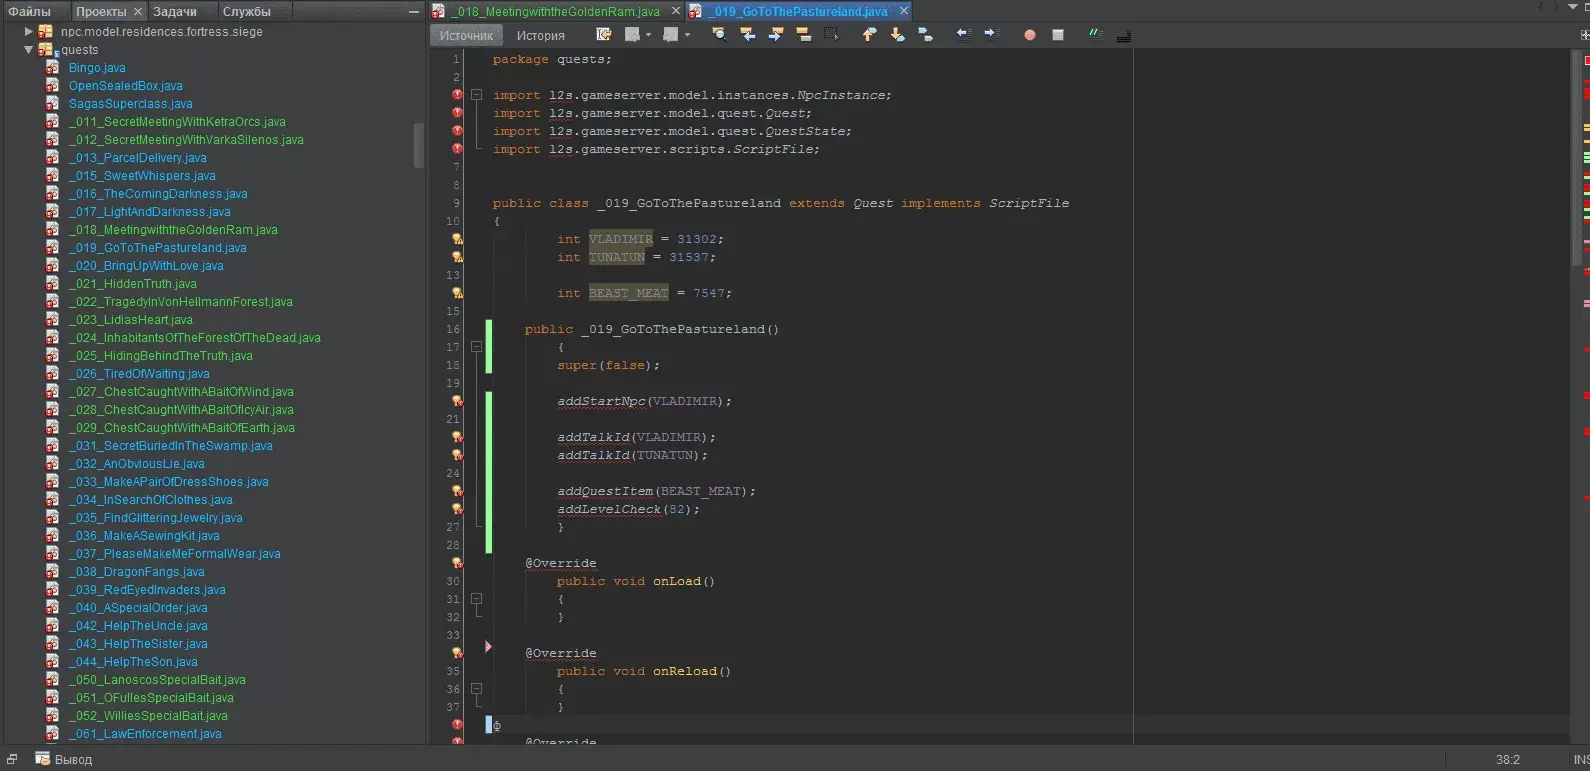Select _026_TiredOfWaiting.java file
The image size is (1590, 771).
[139, 374]
